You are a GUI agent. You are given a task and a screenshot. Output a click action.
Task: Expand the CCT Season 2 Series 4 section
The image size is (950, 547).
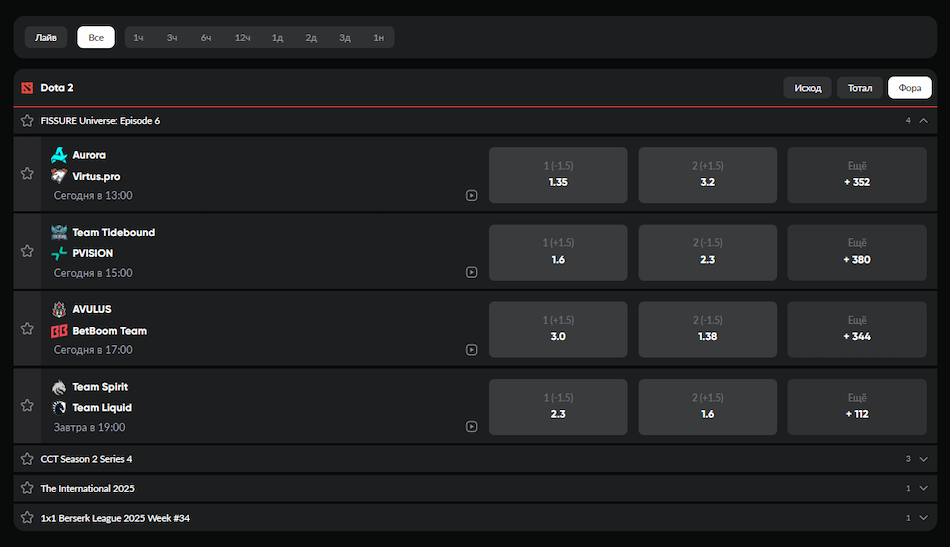[923, 459]
